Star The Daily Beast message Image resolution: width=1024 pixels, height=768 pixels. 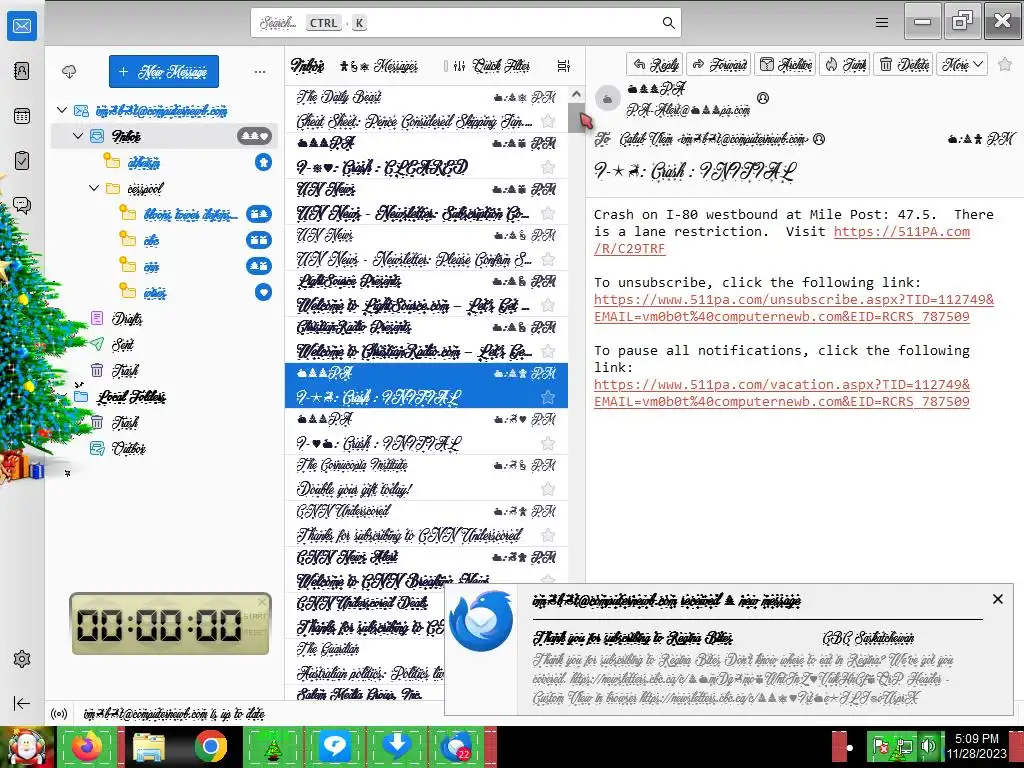click(x=548, y=121)
